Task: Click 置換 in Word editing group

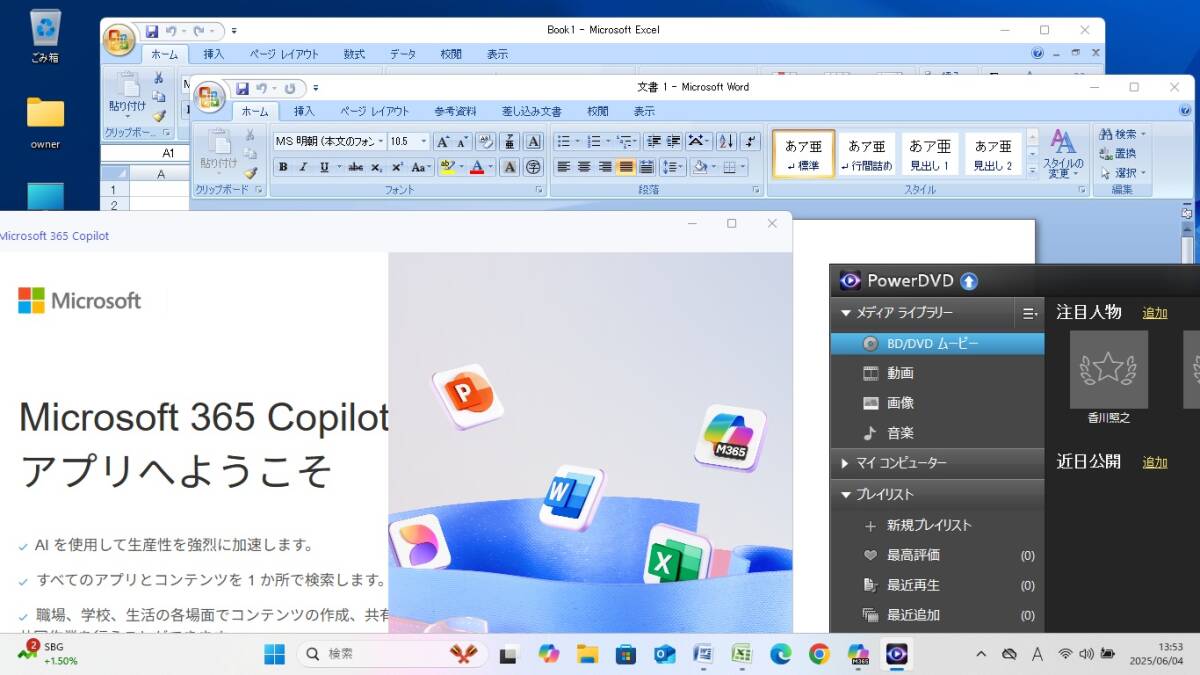Action: (1118, 153)
